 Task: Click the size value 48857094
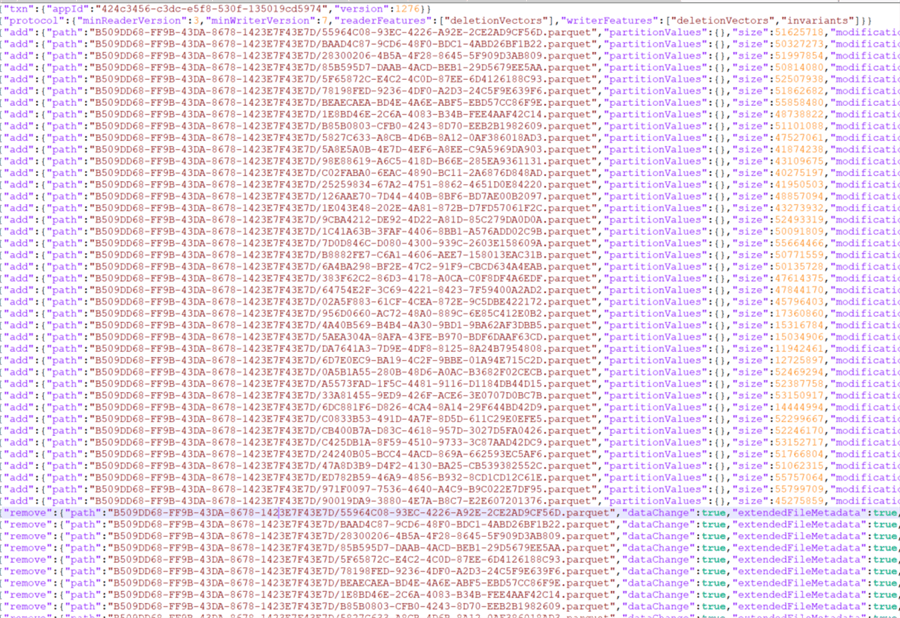(800, 196)
